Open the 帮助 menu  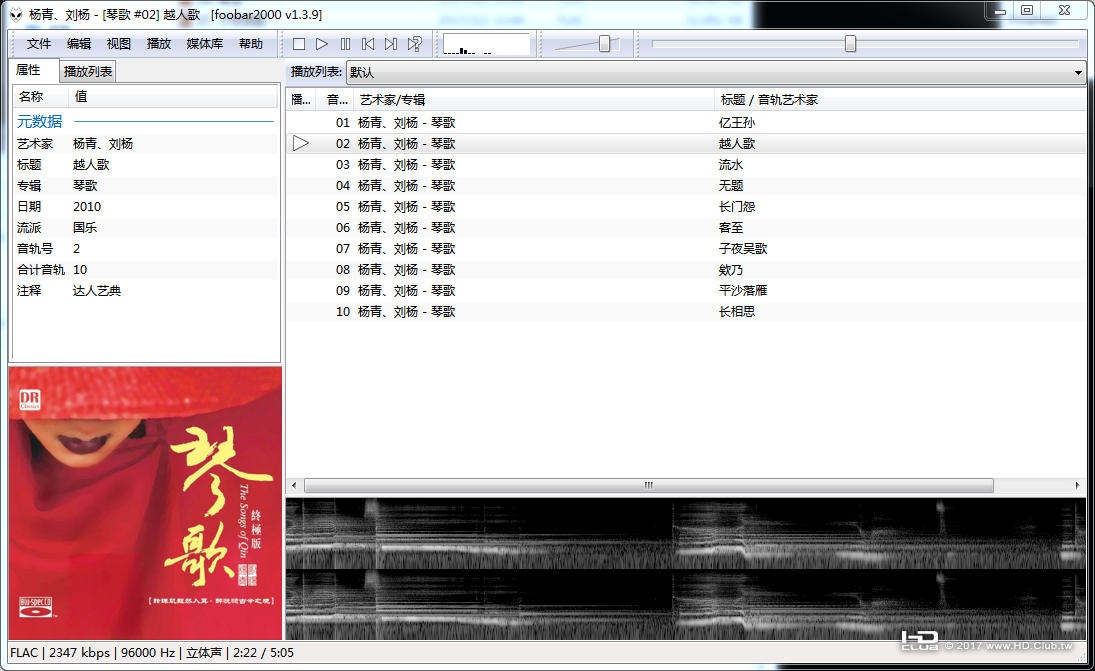point(251,44)
